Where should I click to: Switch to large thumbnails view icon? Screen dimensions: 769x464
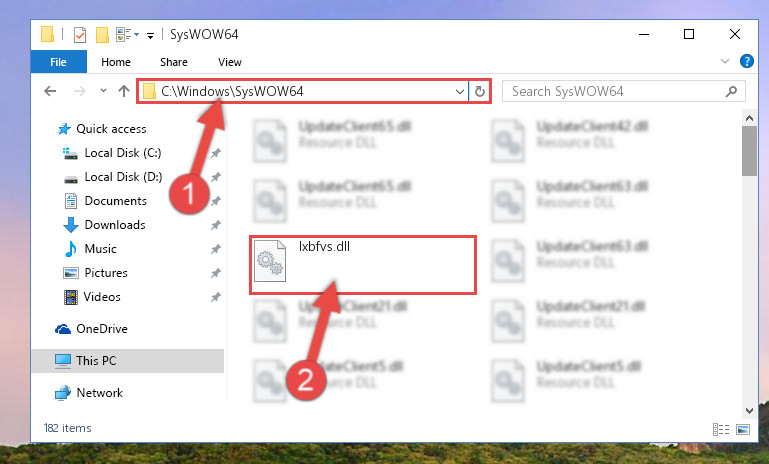click(743, 430)
